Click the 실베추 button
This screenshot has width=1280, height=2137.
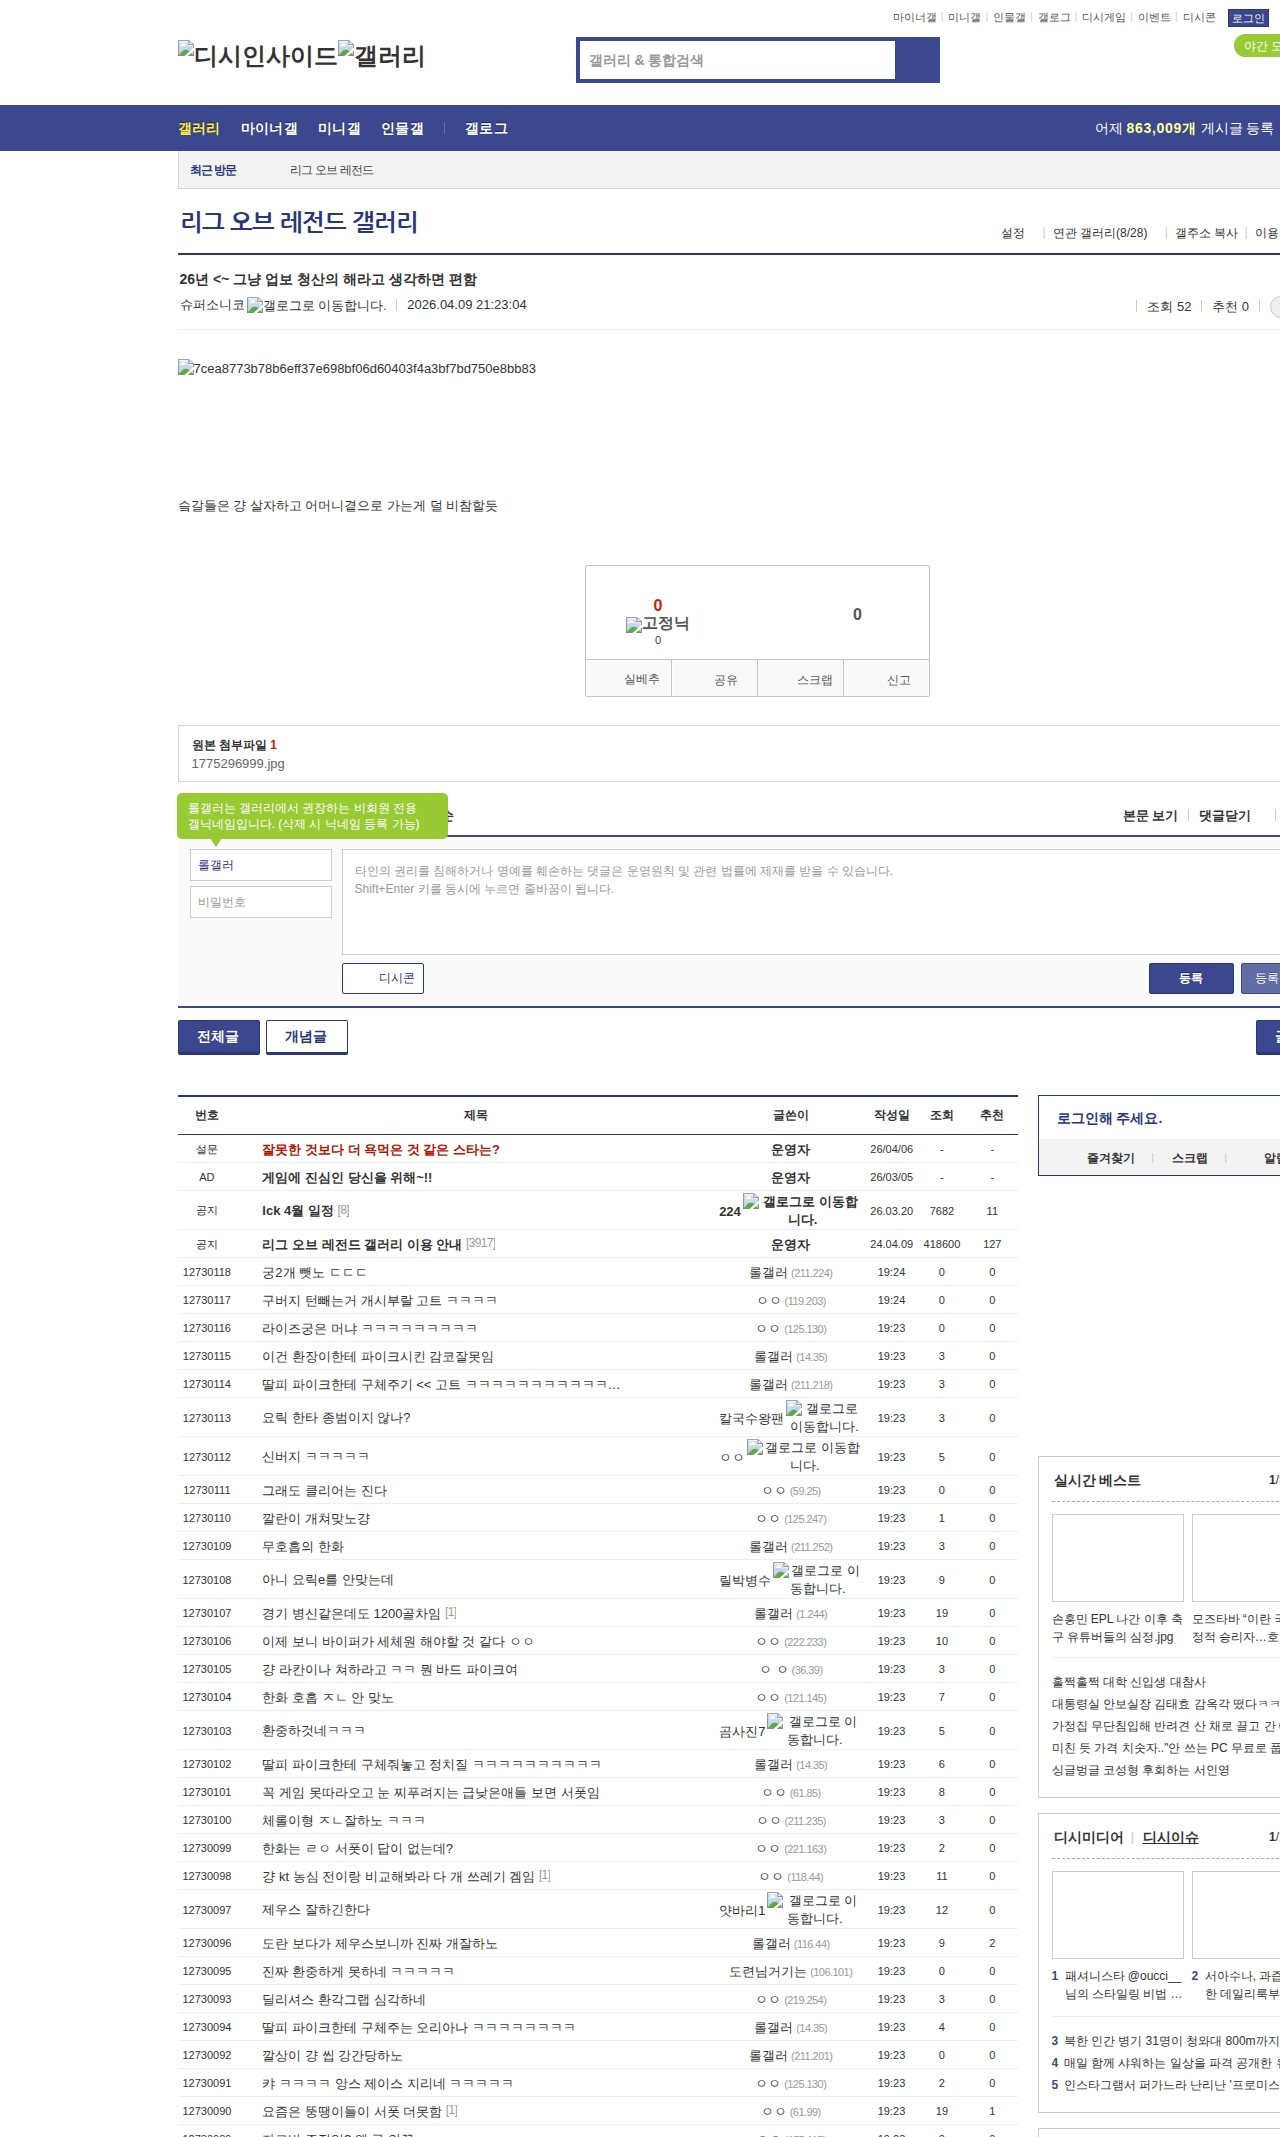(628, 678)
